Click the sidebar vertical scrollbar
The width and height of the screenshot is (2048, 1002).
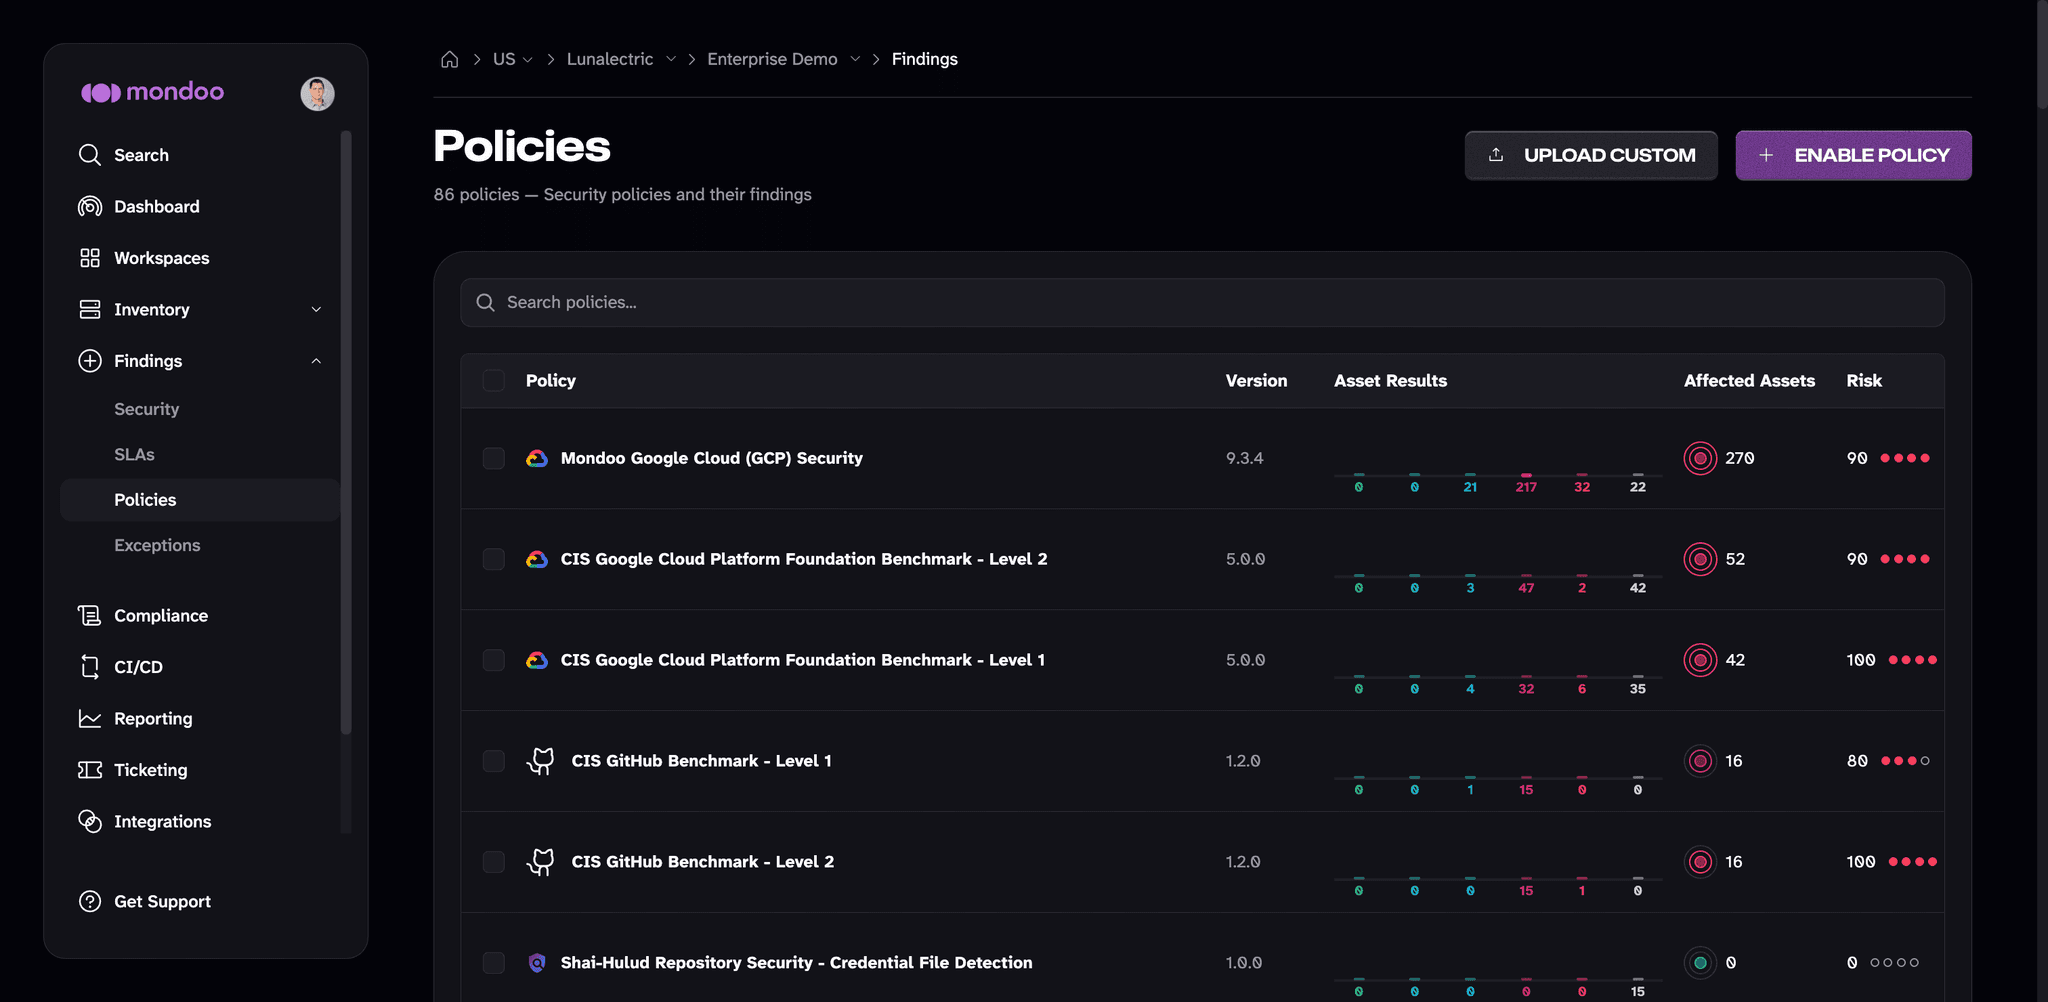coord(346,433)
